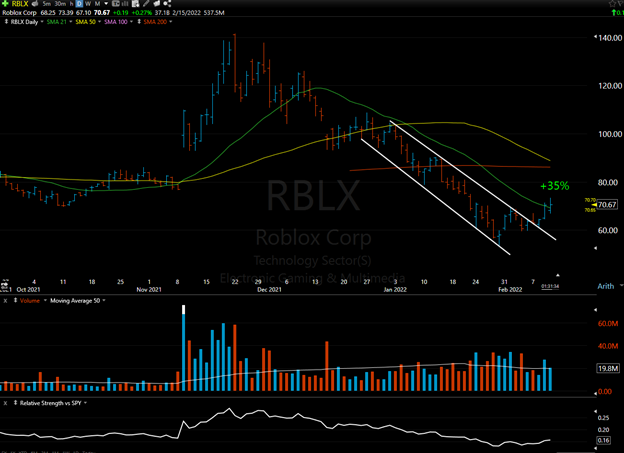Click the move handle before SMA 200
Viewport: 624px width, 453px height.
click(139, 22)
